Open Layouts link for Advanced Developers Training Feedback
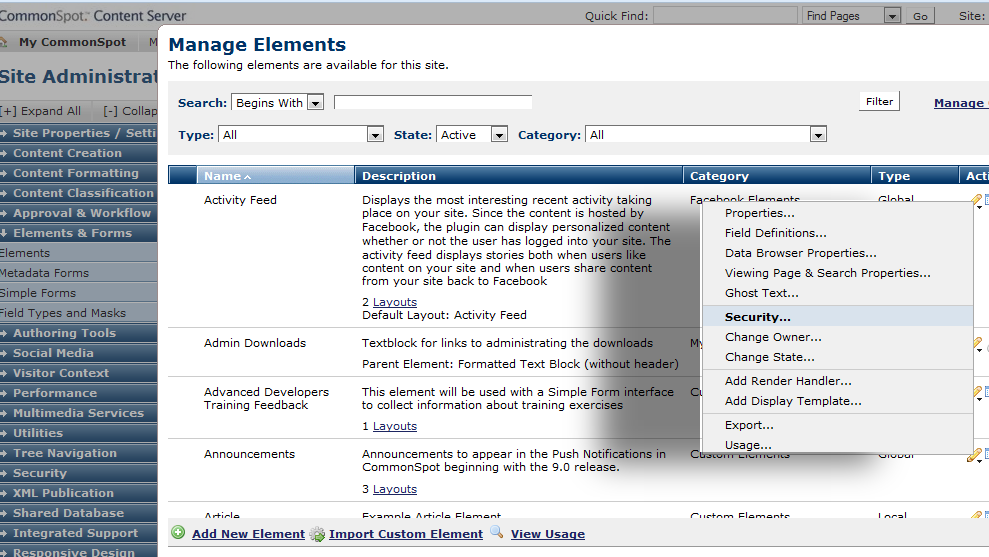This screenshot has height=557, width=989. pos(395,426)
